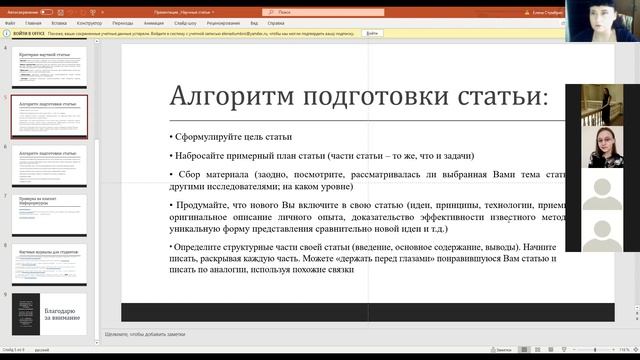The height and width of the screenshot is (360, 640).
Task: Click the user account name in title bar
Action: (547, 13)
